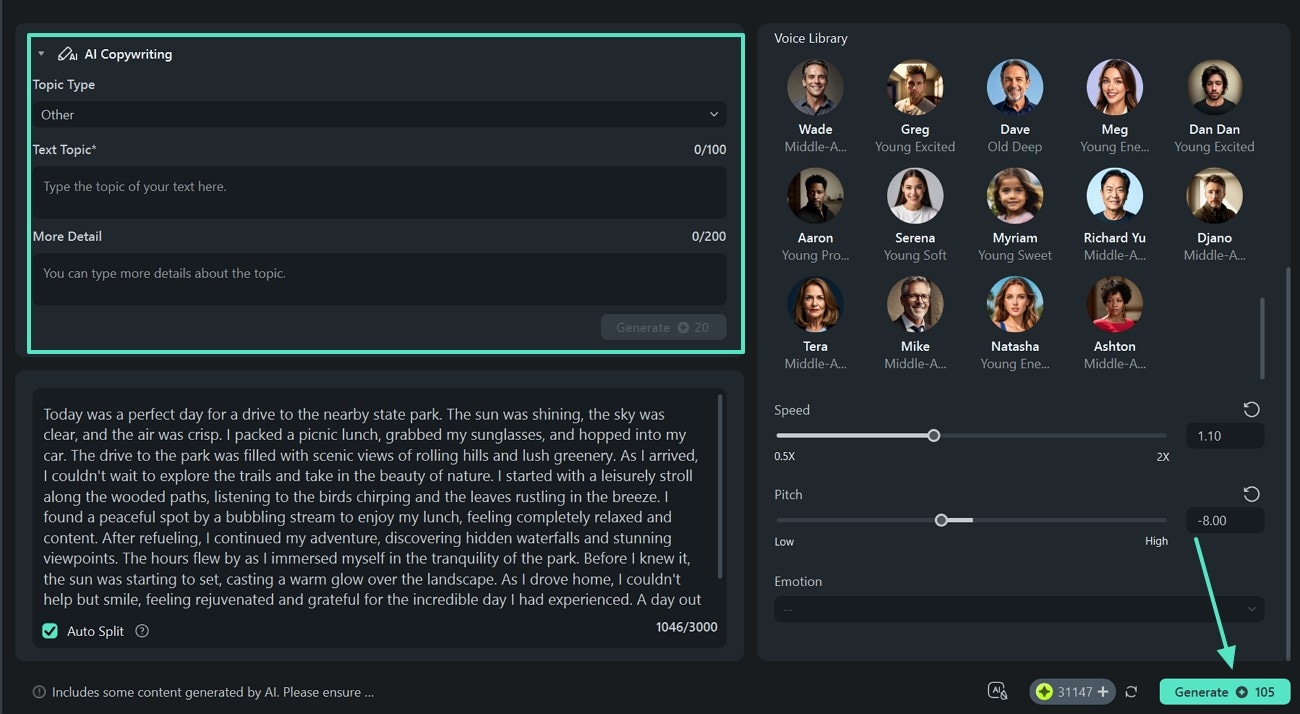The image size is (1300, 714).
Task: Collapse the AI Copywriting section
Action: tap(42, 54)
